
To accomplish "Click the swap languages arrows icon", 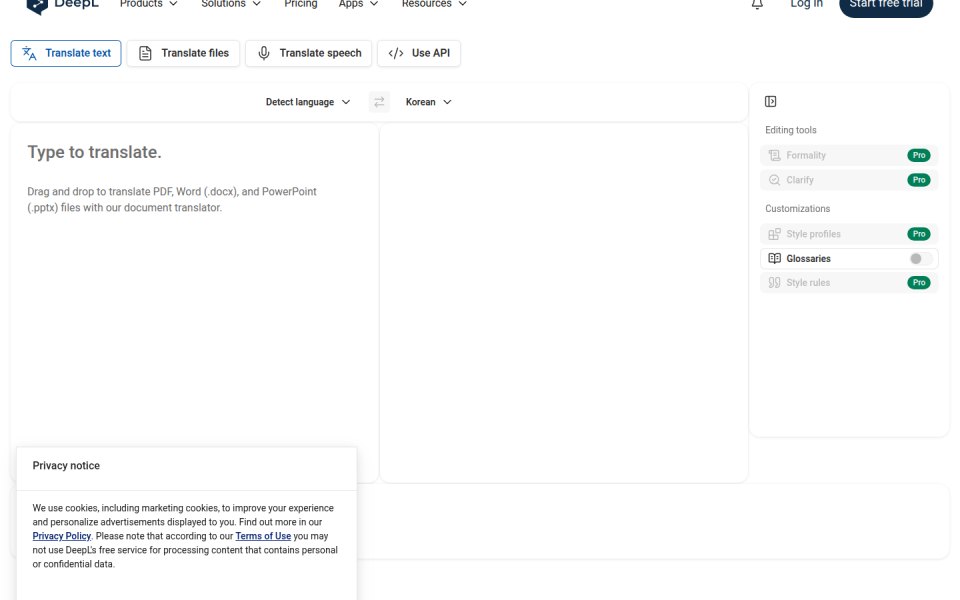I will coord(379,102).
